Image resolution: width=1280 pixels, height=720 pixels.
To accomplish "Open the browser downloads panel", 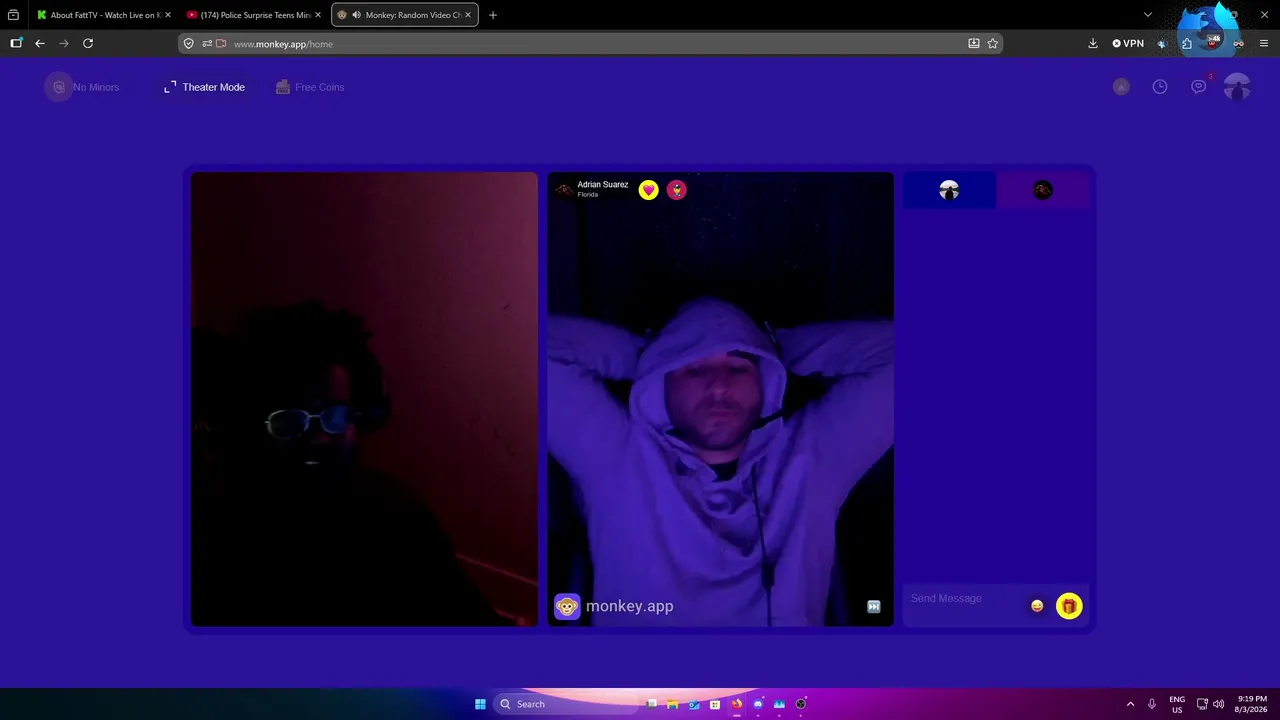I will (1093, 43).
